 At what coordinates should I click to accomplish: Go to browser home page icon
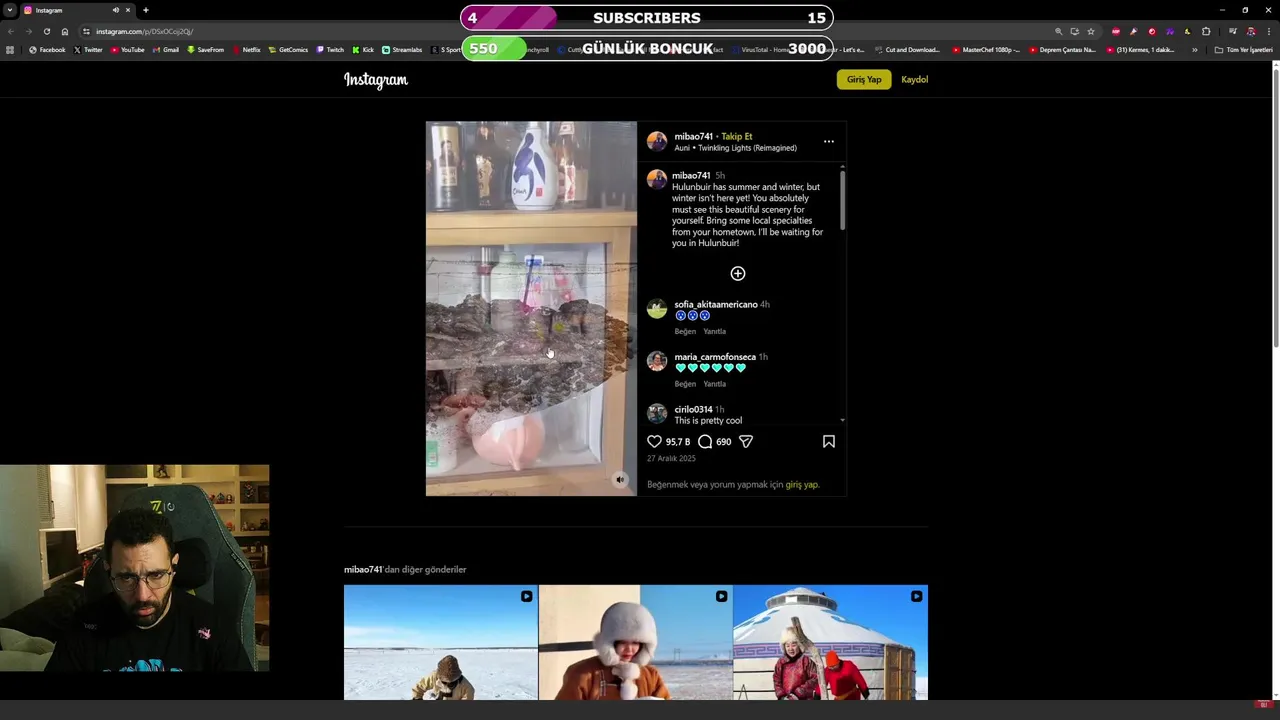[x=65, y=31]
